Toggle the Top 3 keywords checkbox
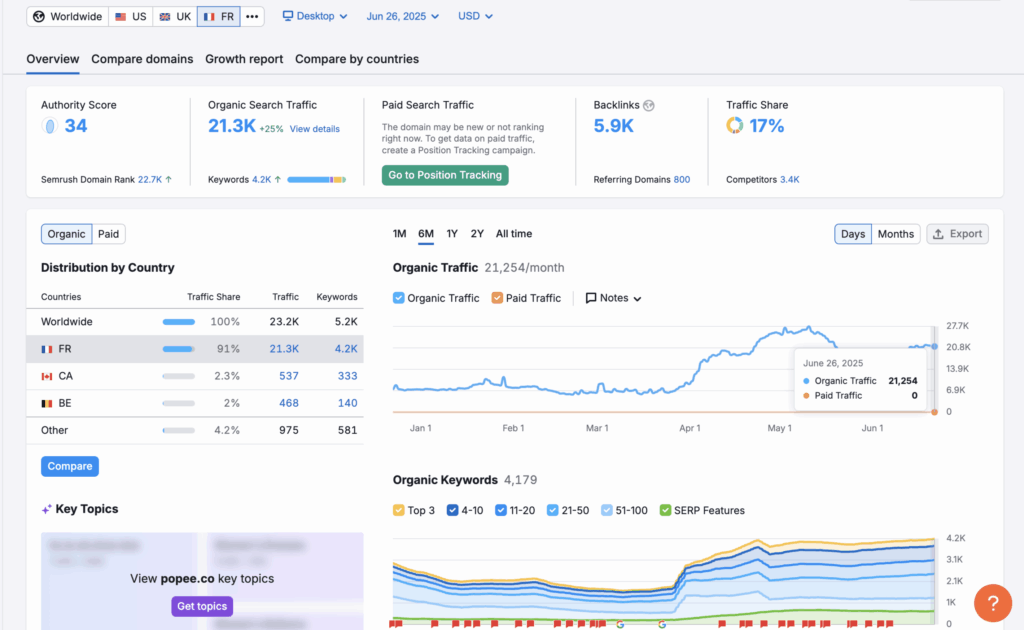This screenshot has height=630, width=1024. [399, 510]
